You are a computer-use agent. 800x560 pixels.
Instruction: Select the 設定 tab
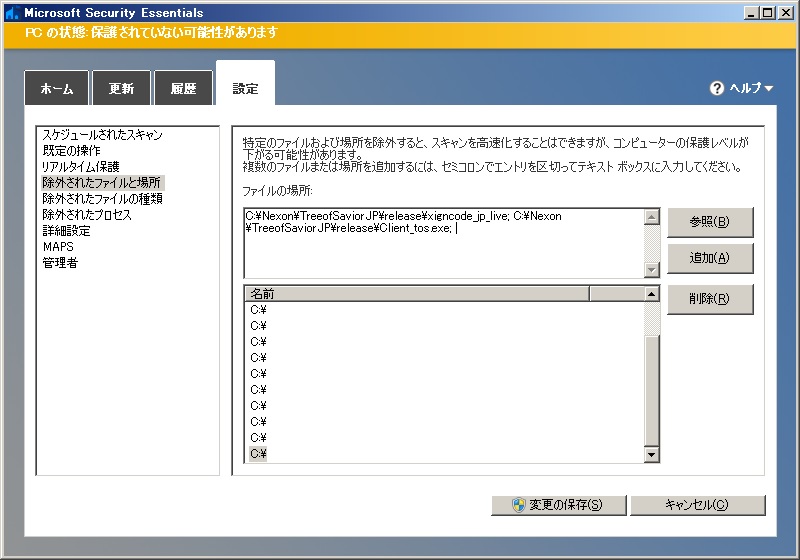point(245,84)
